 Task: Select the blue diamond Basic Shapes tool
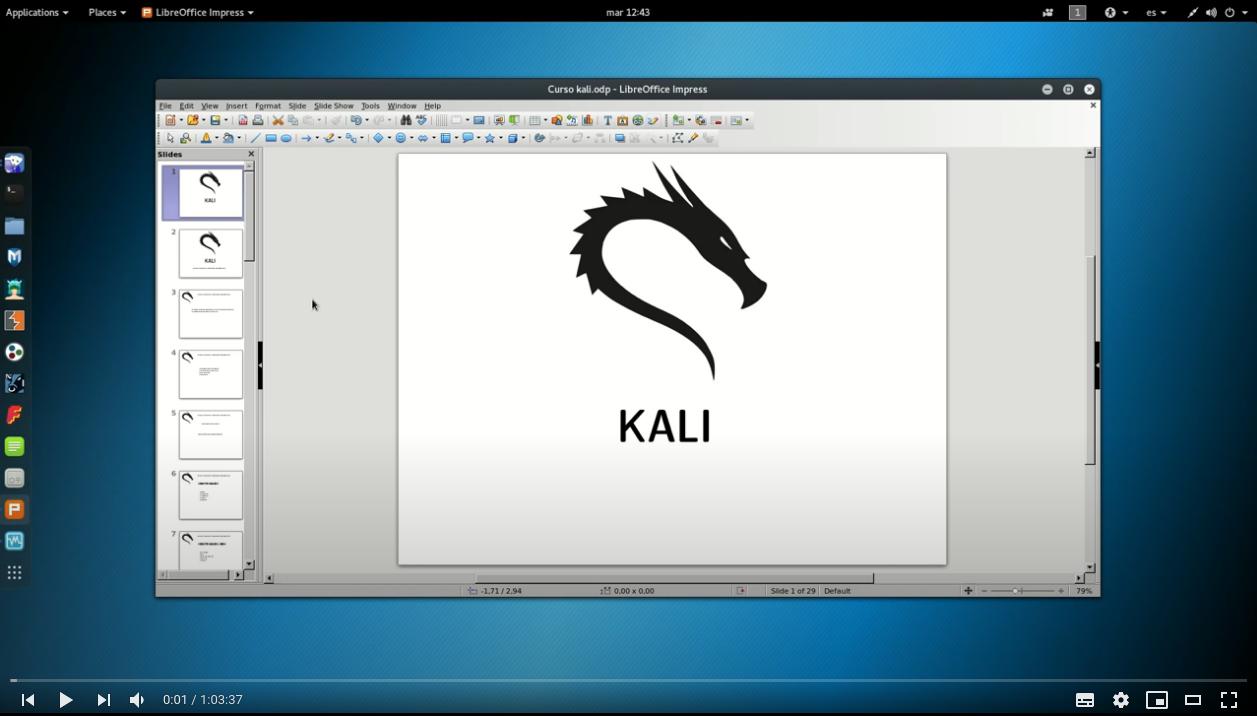(378, 138)
